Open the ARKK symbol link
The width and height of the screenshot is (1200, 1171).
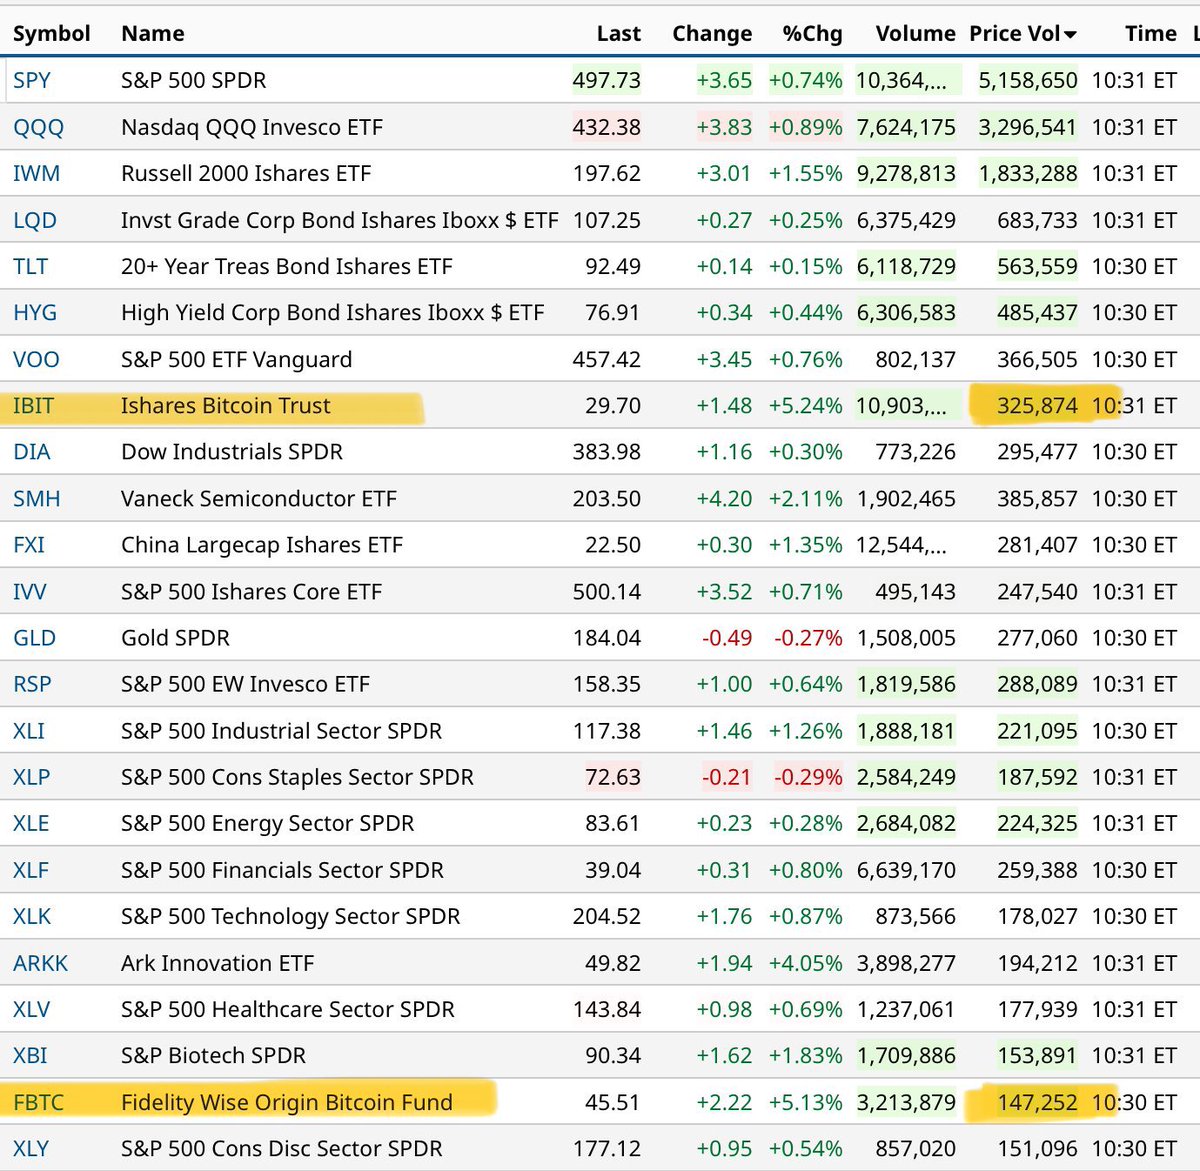tap(41, 963)
